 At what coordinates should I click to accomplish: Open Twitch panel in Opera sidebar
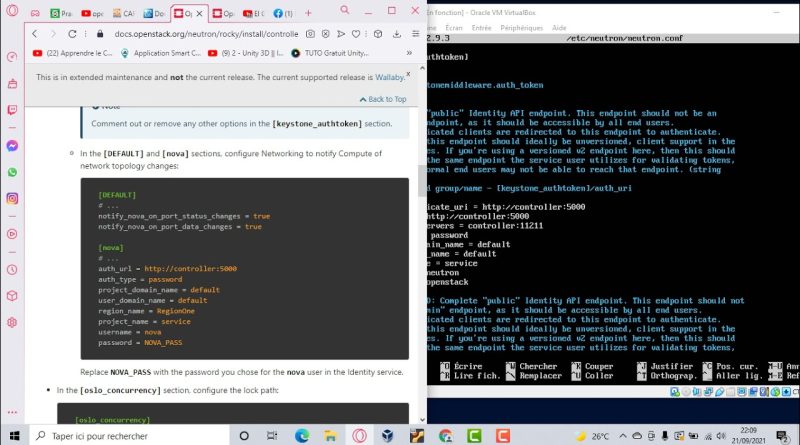pyautogui.click(x=12, y=110)
